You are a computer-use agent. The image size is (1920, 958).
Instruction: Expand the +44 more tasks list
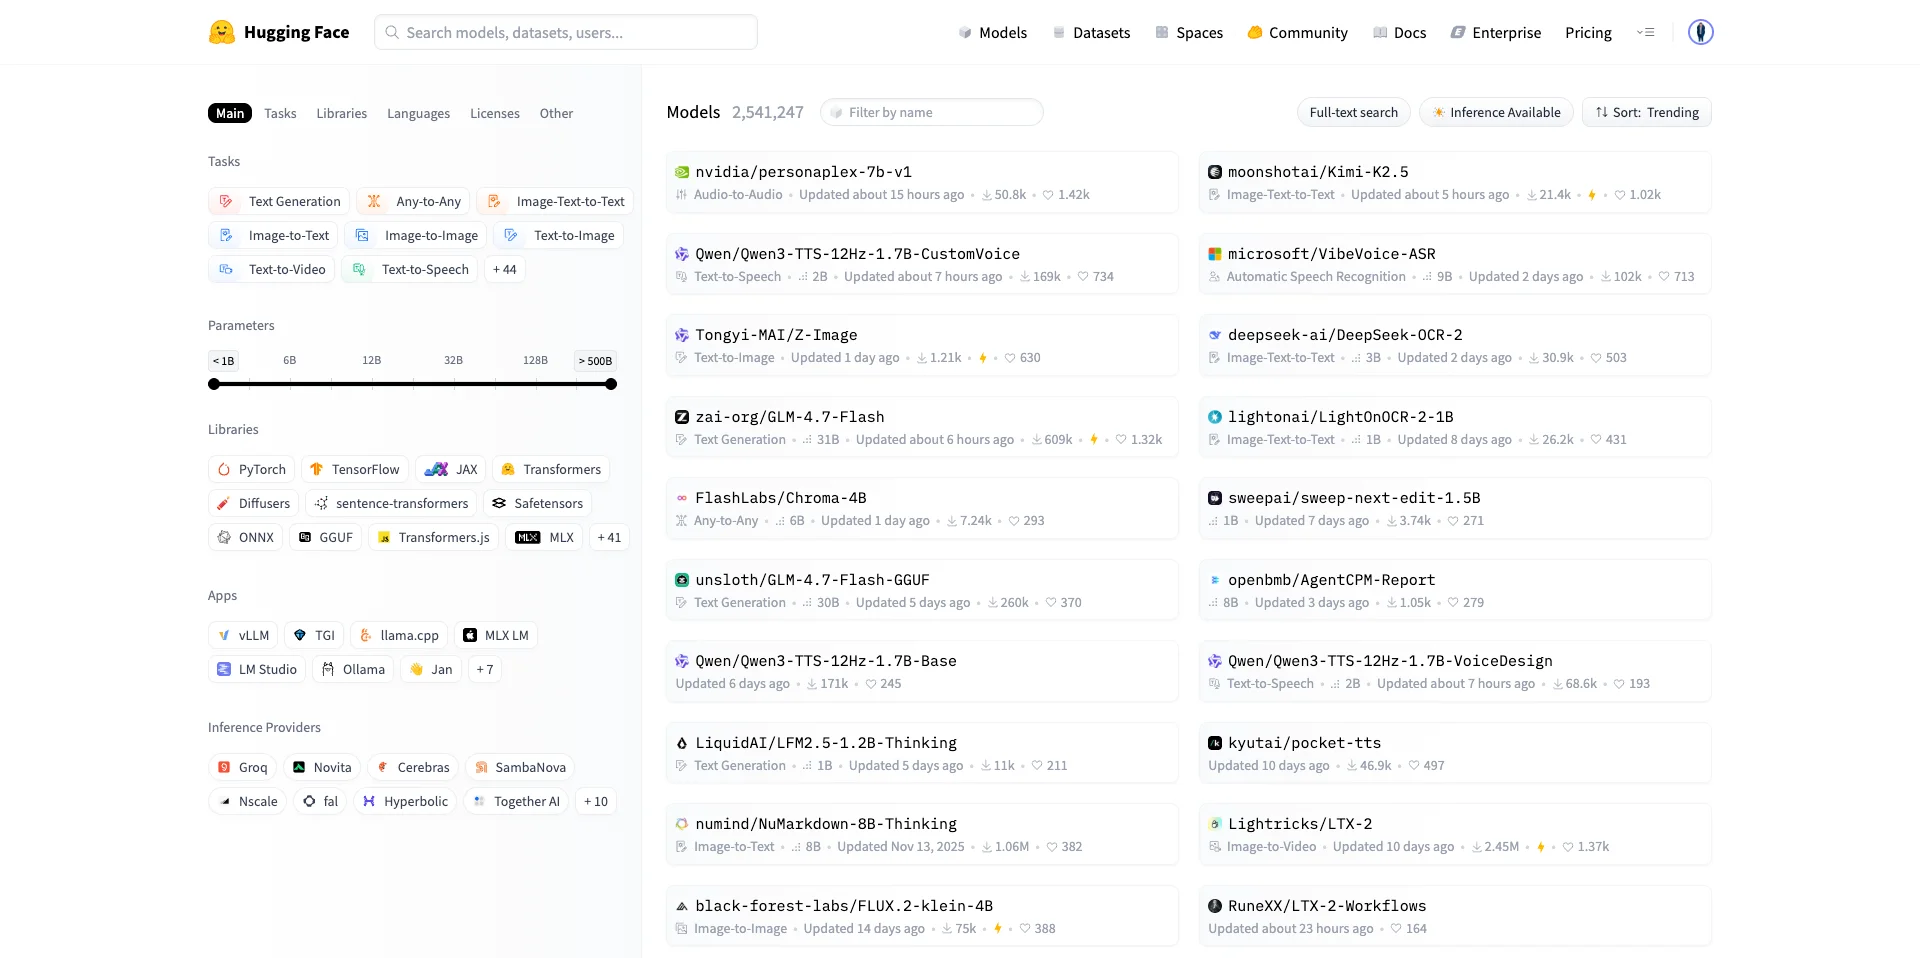coord(504,269)
